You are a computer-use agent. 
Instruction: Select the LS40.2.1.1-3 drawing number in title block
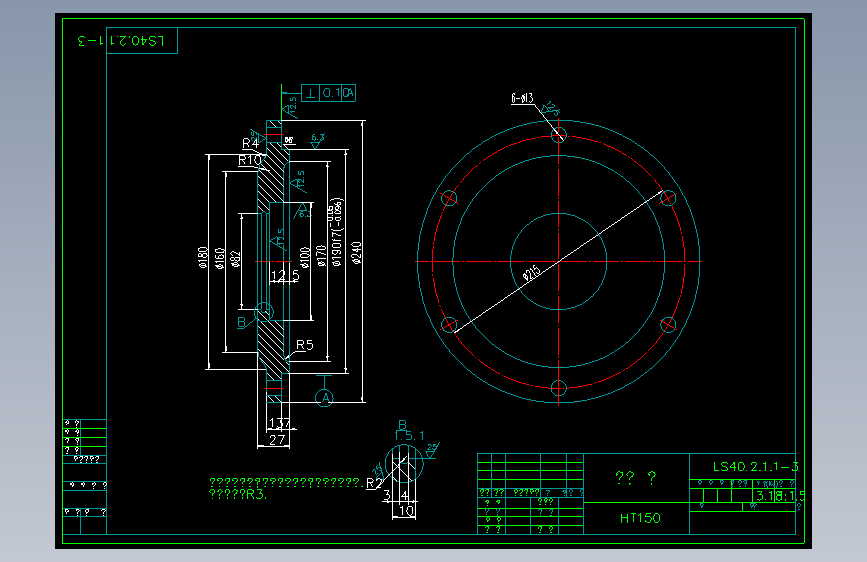click(755, 467)
